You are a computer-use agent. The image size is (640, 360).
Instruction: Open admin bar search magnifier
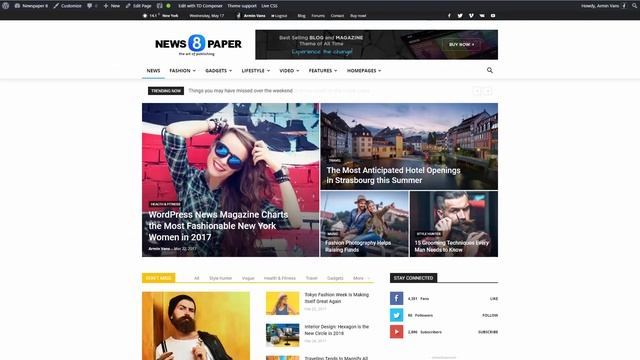(635, 6)
